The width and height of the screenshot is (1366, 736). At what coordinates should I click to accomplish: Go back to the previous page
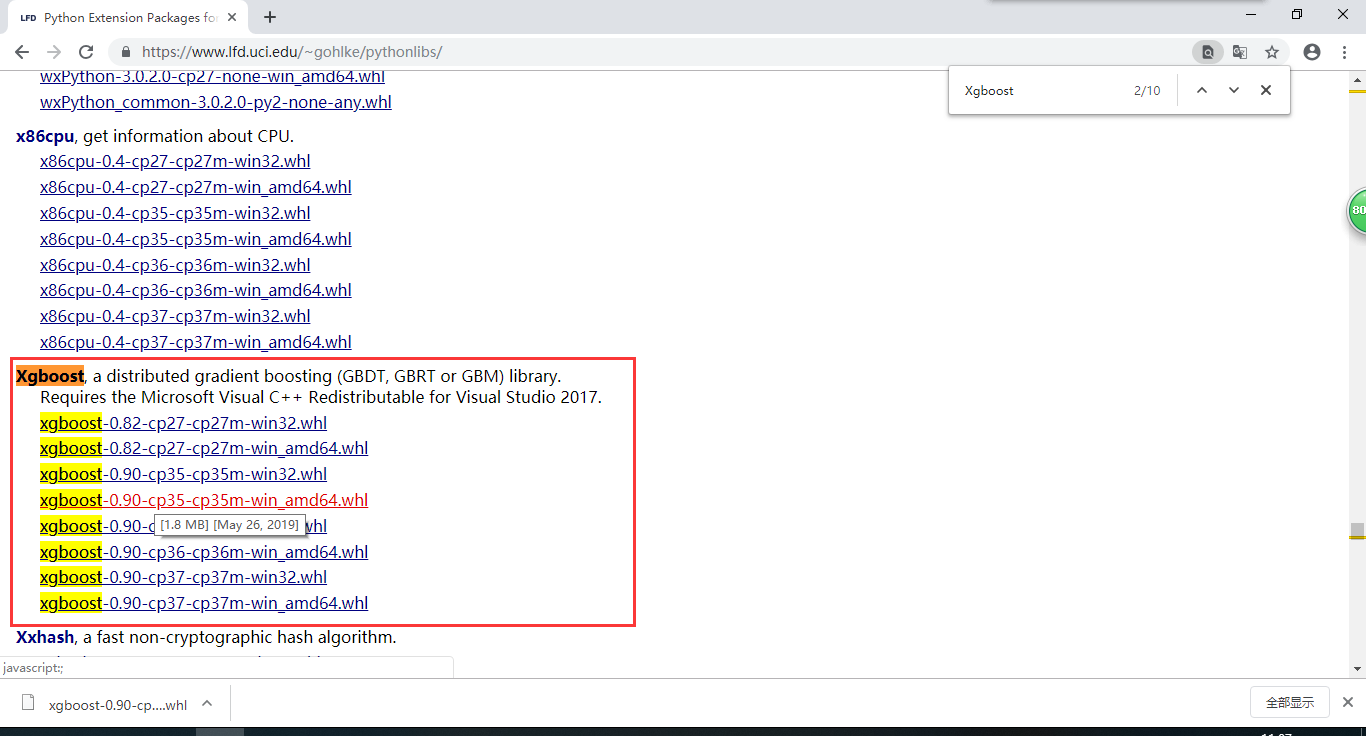click(22, 52)
